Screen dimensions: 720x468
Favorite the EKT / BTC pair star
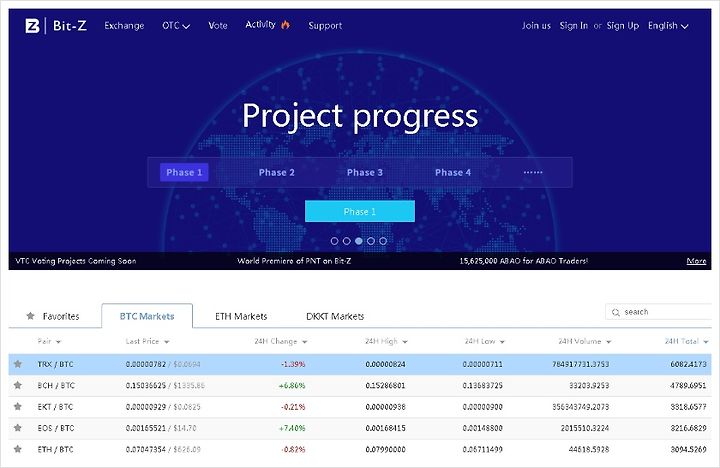pos(17,406)
